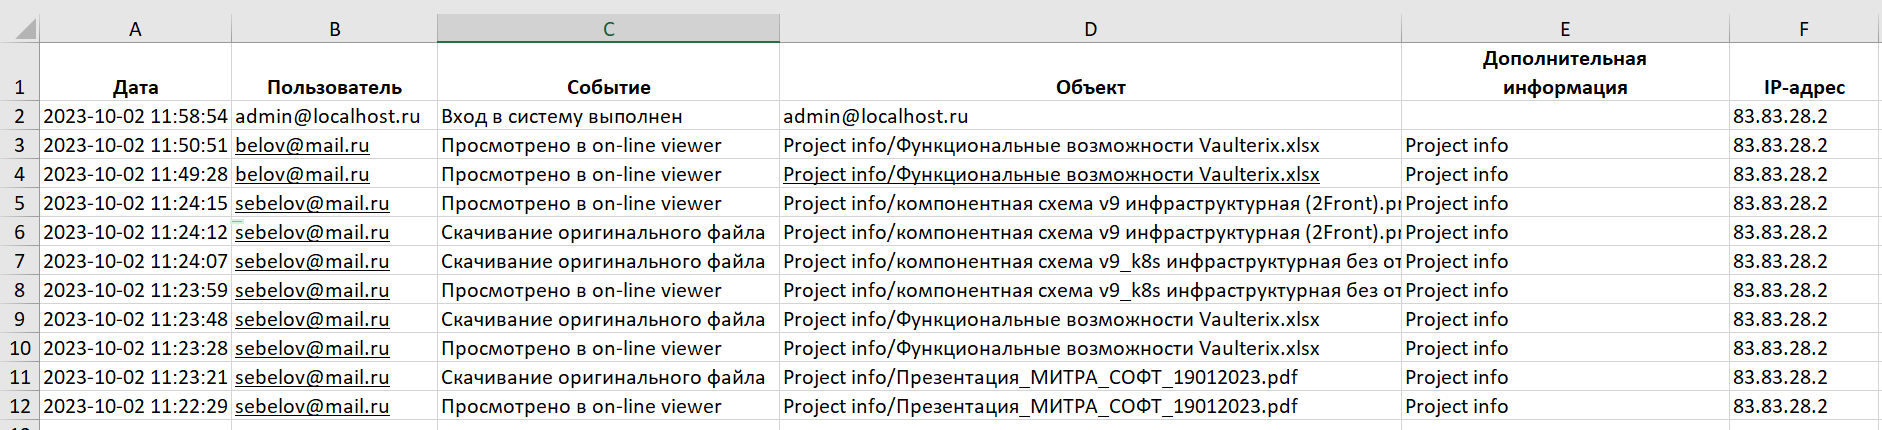The image size is (1882, 430).
Task: Select row 7 header
Action: 19,261
